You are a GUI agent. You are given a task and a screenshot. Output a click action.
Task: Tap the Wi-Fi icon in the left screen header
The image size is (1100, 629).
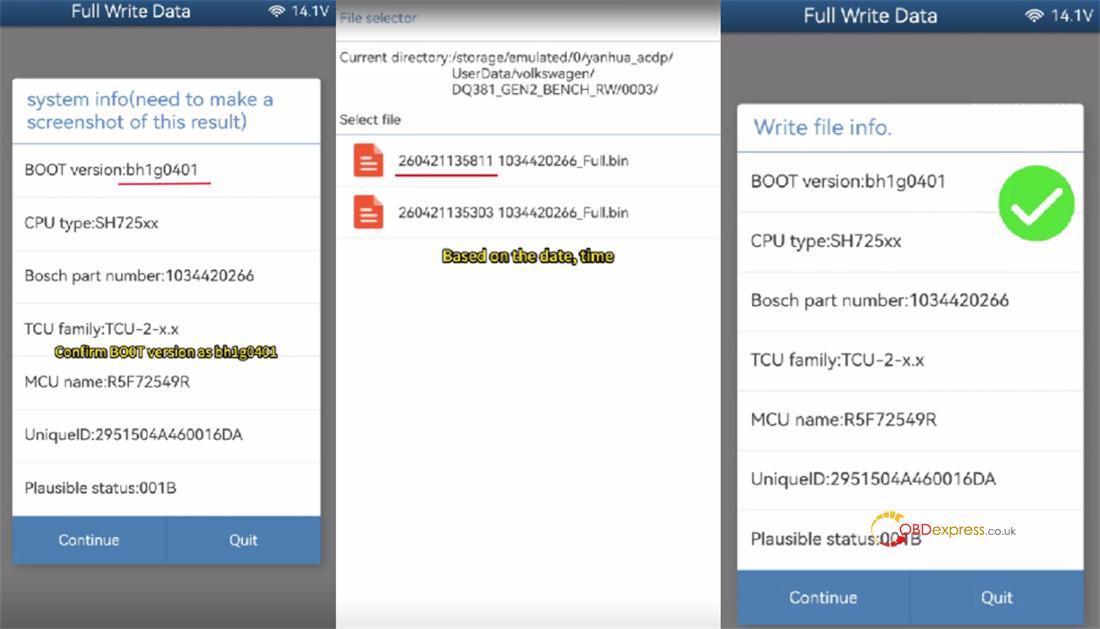[277, 12]
